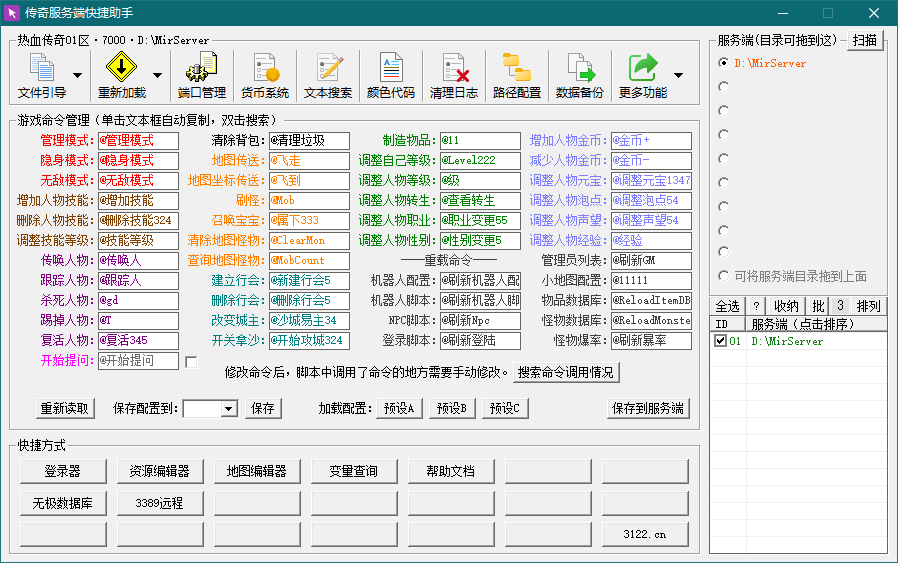Click the 管理模式 command text field

tap(137, 141)
